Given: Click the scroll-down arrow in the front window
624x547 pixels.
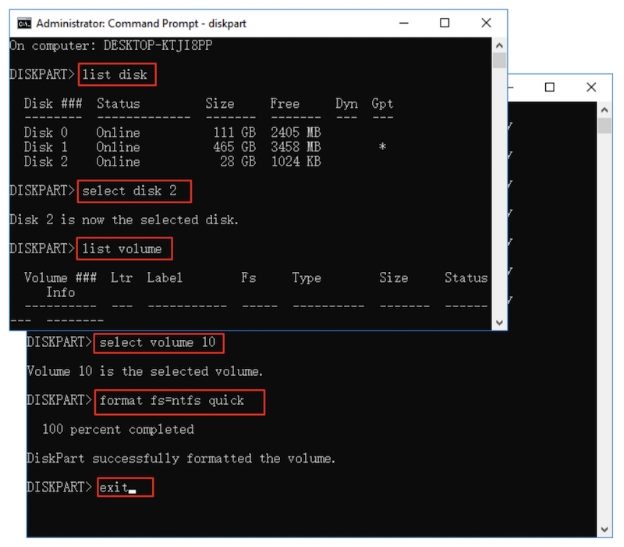Looking at the screenshot, I should (499, 322).
